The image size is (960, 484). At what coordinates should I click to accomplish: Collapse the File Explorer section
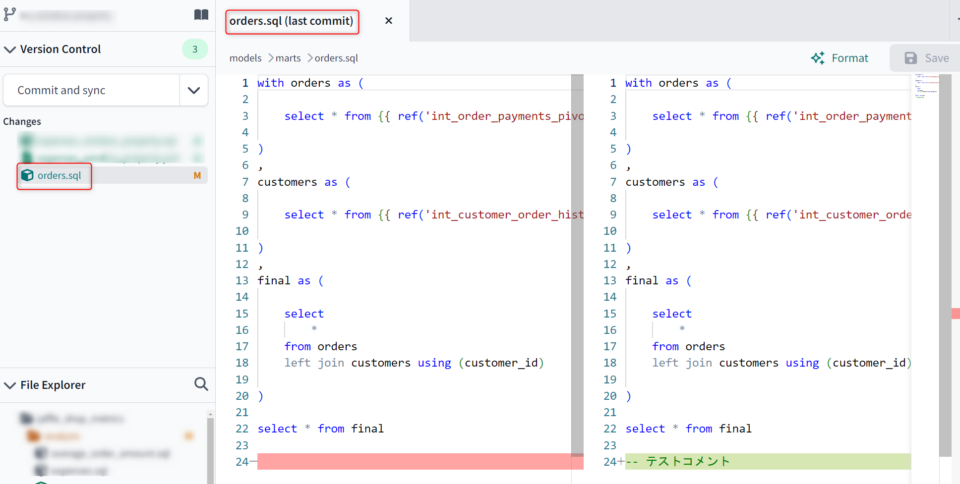pos(10,385)
